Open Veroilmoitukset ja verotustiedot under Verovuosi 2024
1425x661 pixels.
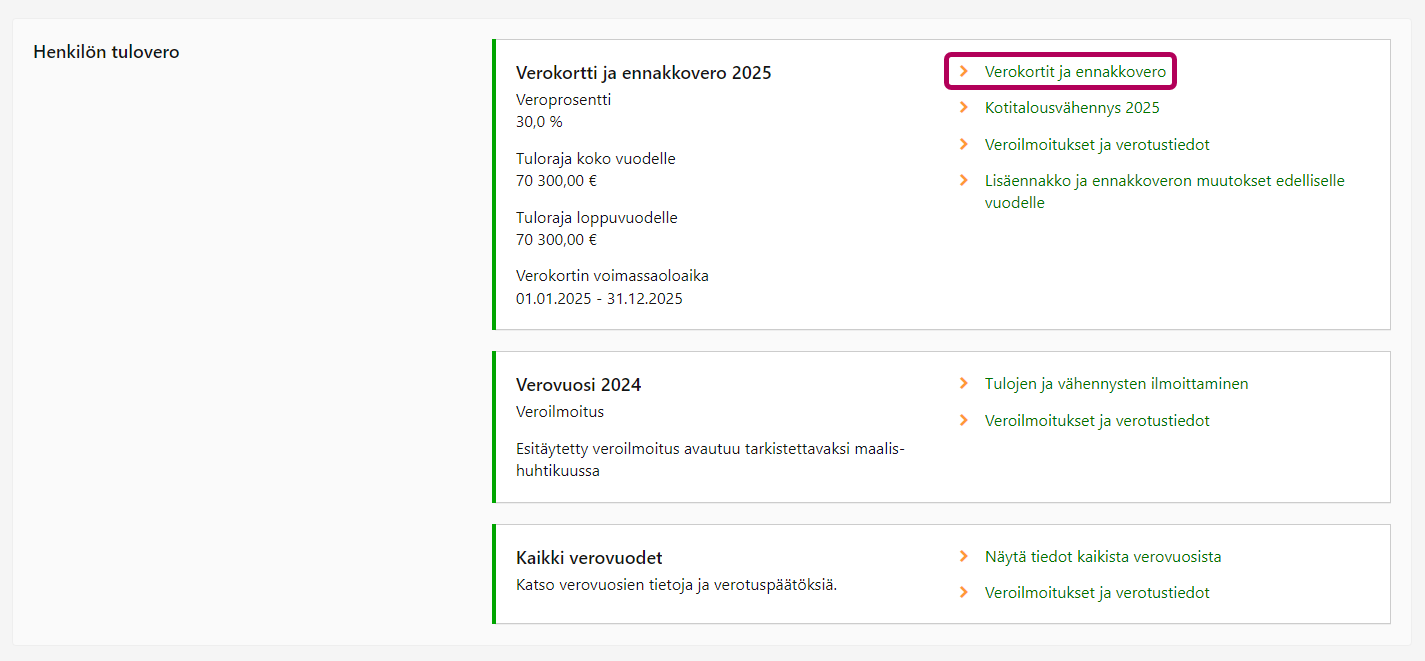click(1097, 421)
